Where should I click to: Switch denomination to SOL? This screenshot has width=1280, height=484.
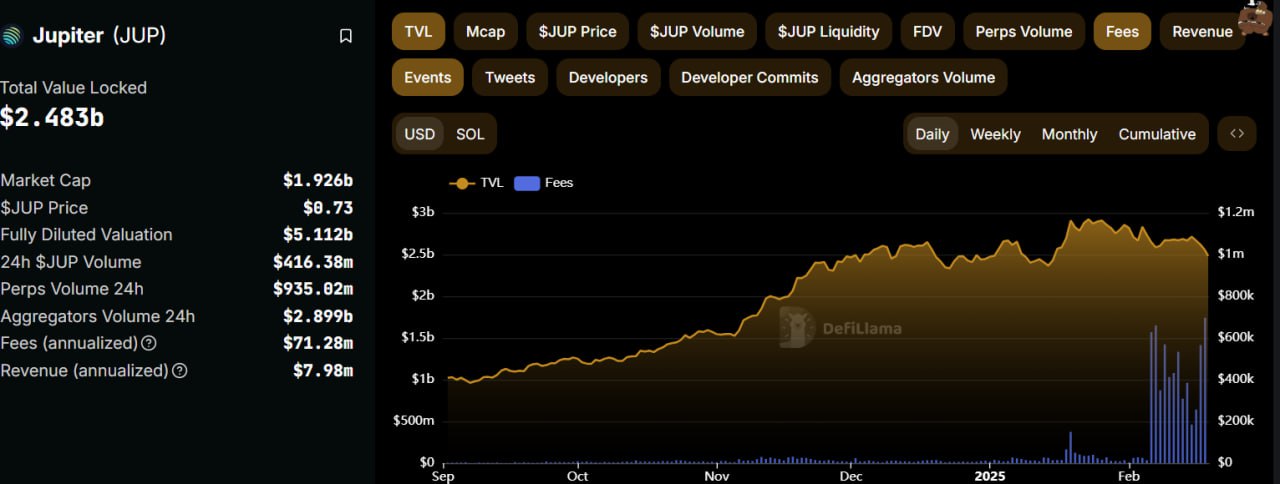(470, 134)
